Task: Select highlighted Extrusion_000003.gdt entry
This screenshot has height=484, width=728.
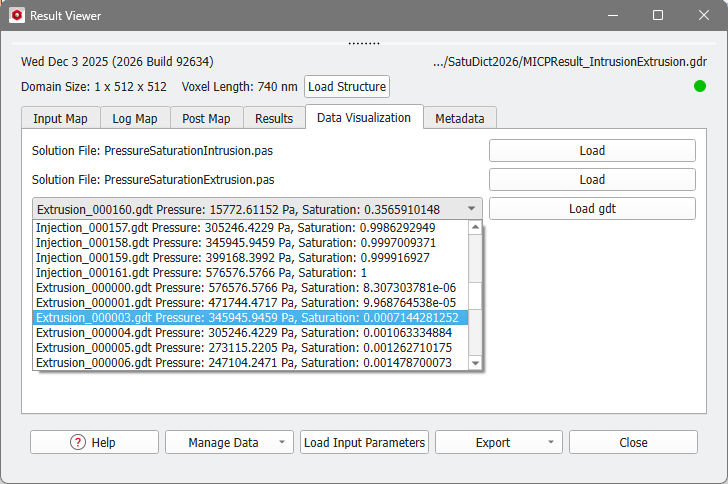Action: click(250, 317)
